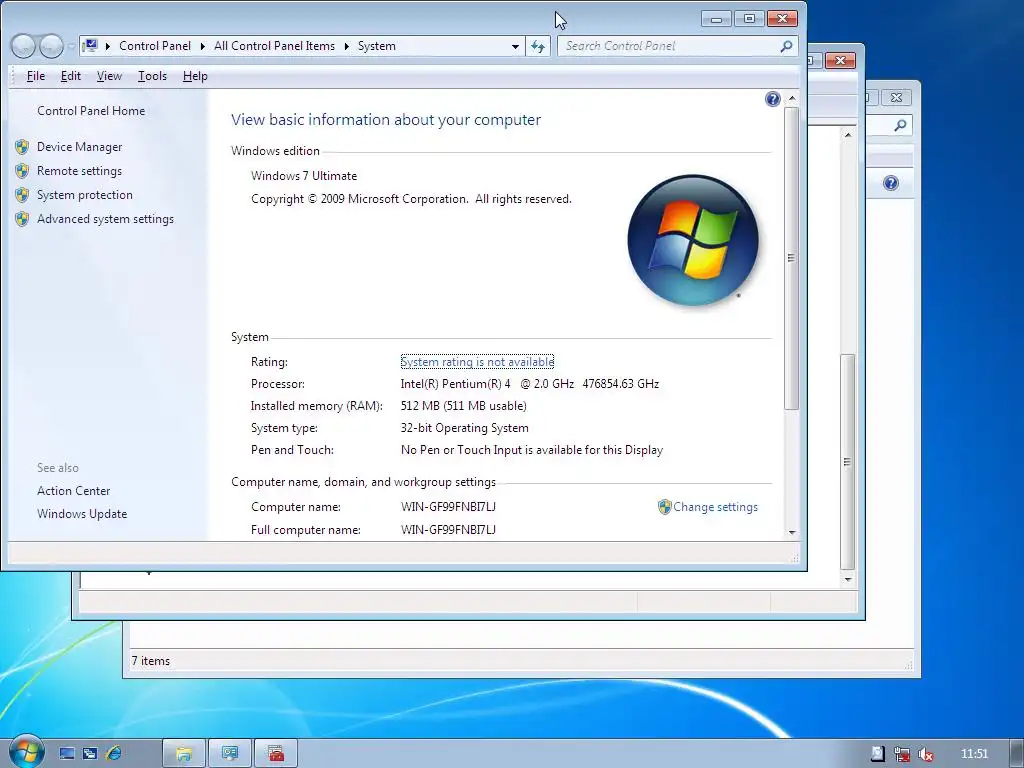Image resolution: width=1024 pixels, height=768 pixels.
Task: Click System rating is not available link
Action: (477, 362)
